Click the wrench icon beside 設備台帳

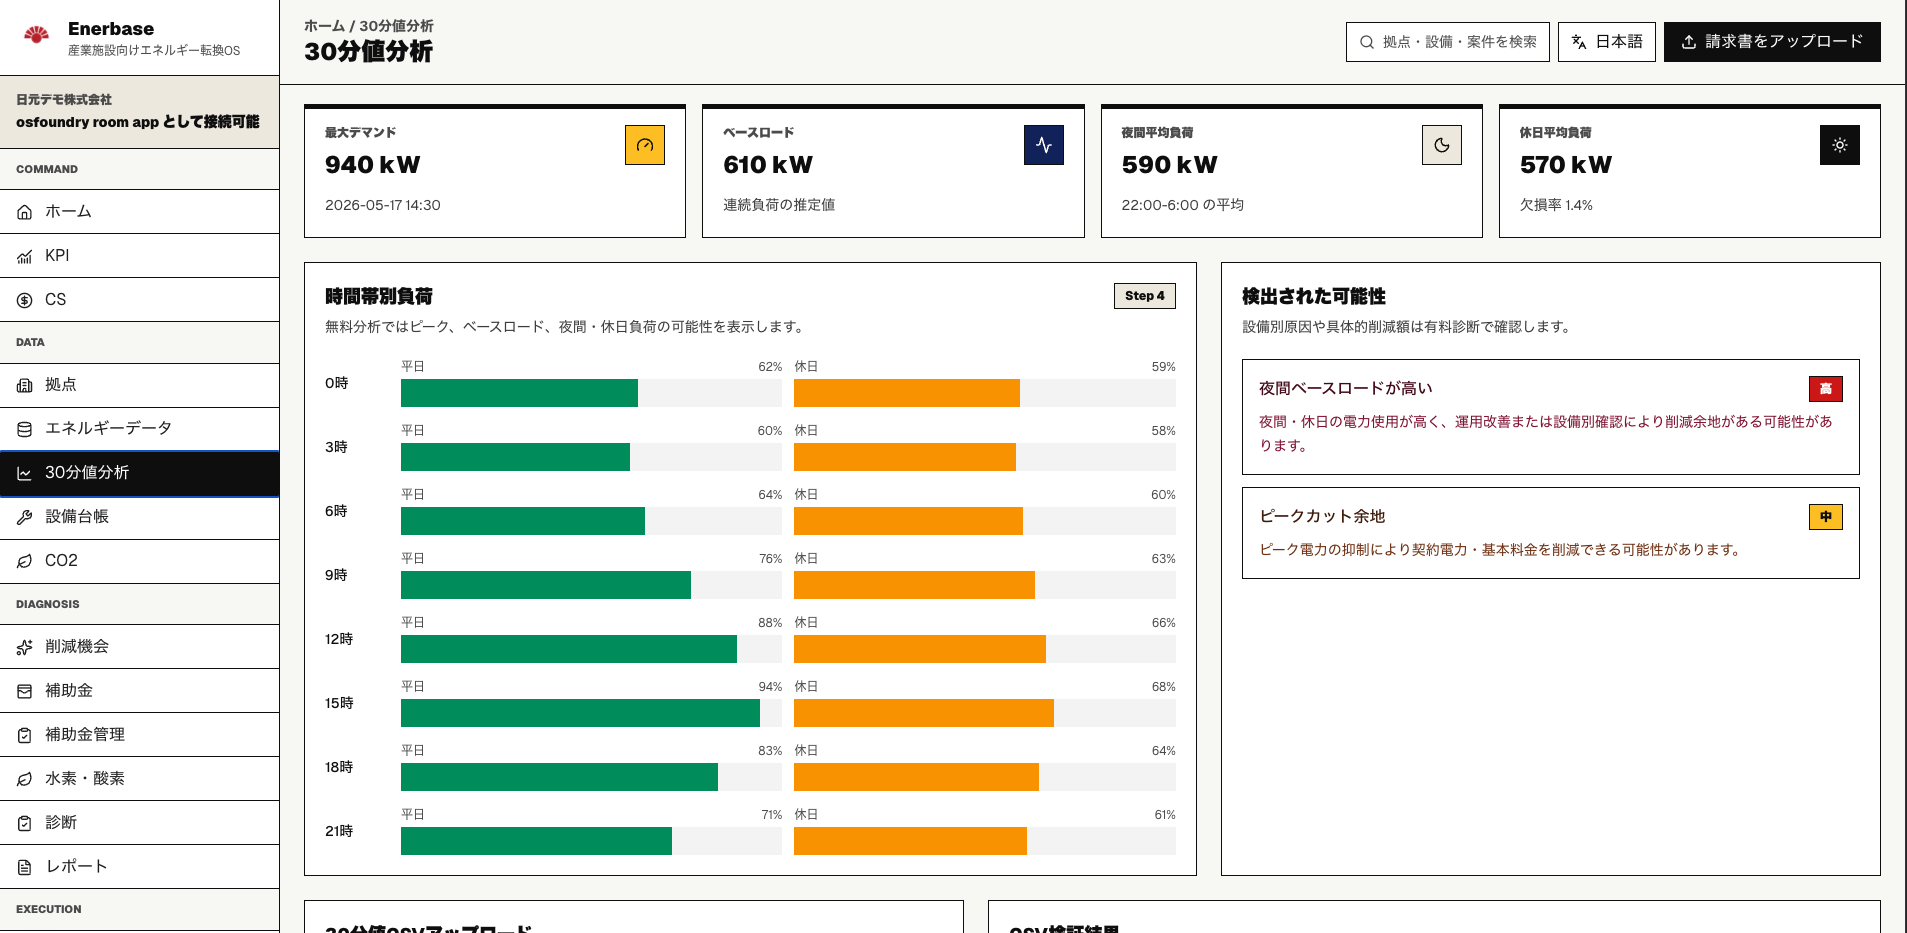click(25, 517)
